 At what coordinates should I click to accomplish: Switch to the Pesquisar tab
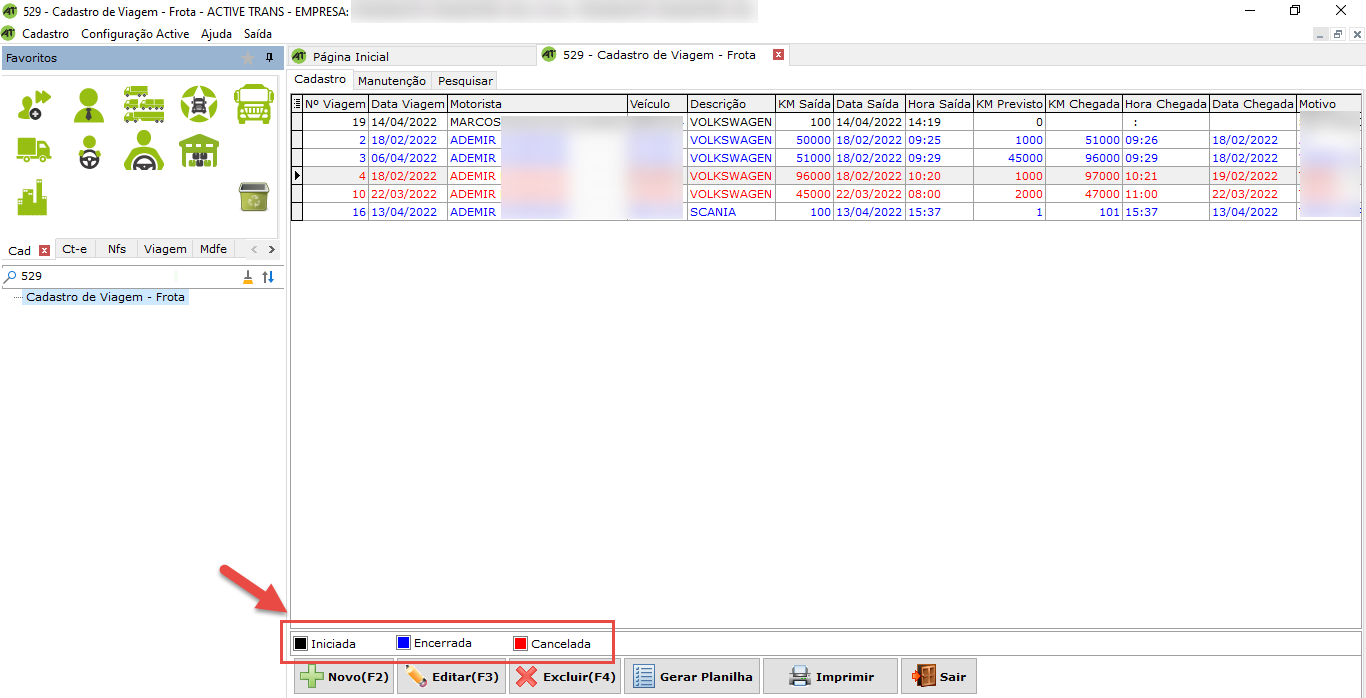coord(465,81)
